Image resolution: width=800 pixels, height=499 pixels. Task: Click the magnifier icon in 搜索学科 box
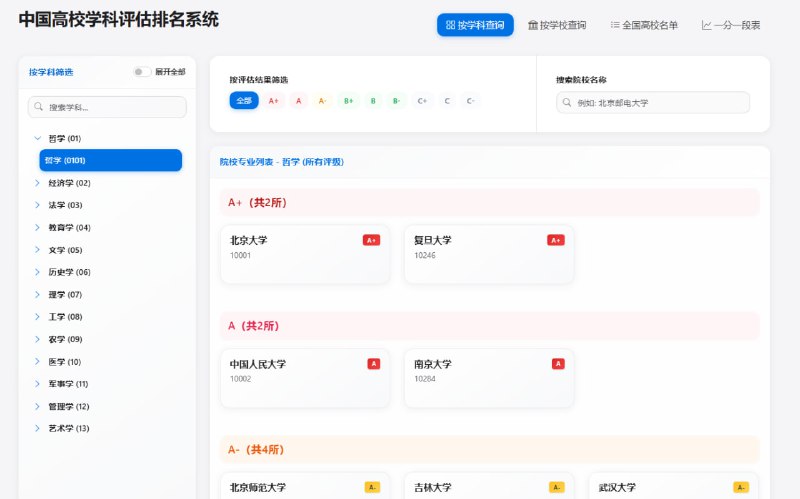(x=39, y=107)
